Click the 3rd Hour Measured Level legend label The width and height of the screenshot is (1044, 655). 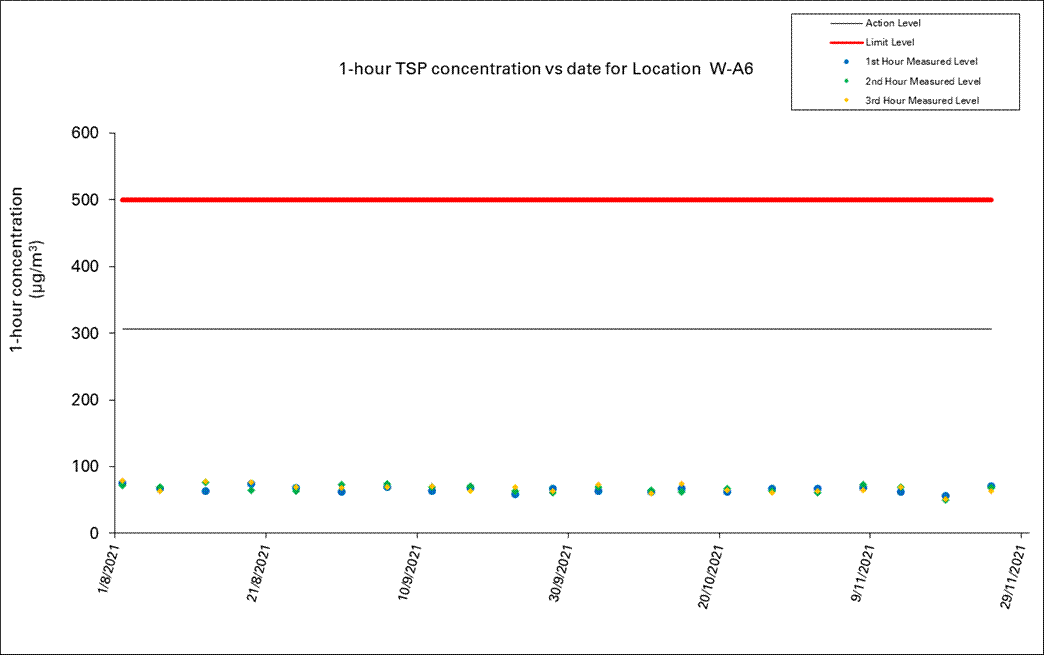click(x=921, y=100)
